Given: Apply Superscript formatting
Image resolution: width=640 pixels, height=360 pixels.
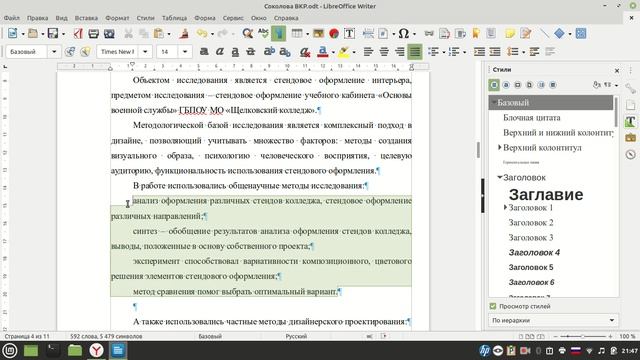Looking at the screenshot, I should click(269, 51).
